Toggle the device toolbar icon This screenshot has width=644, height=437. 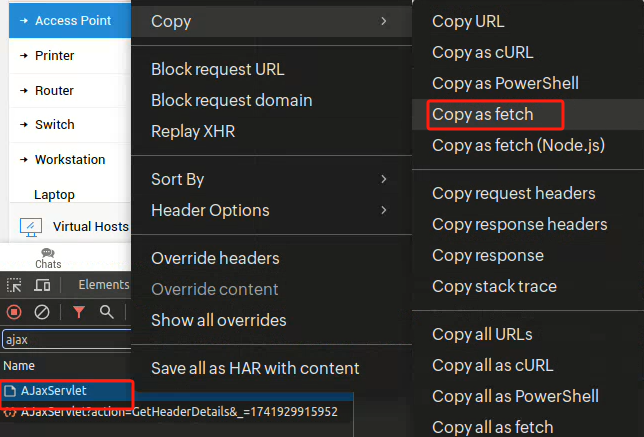pos(42,285)
